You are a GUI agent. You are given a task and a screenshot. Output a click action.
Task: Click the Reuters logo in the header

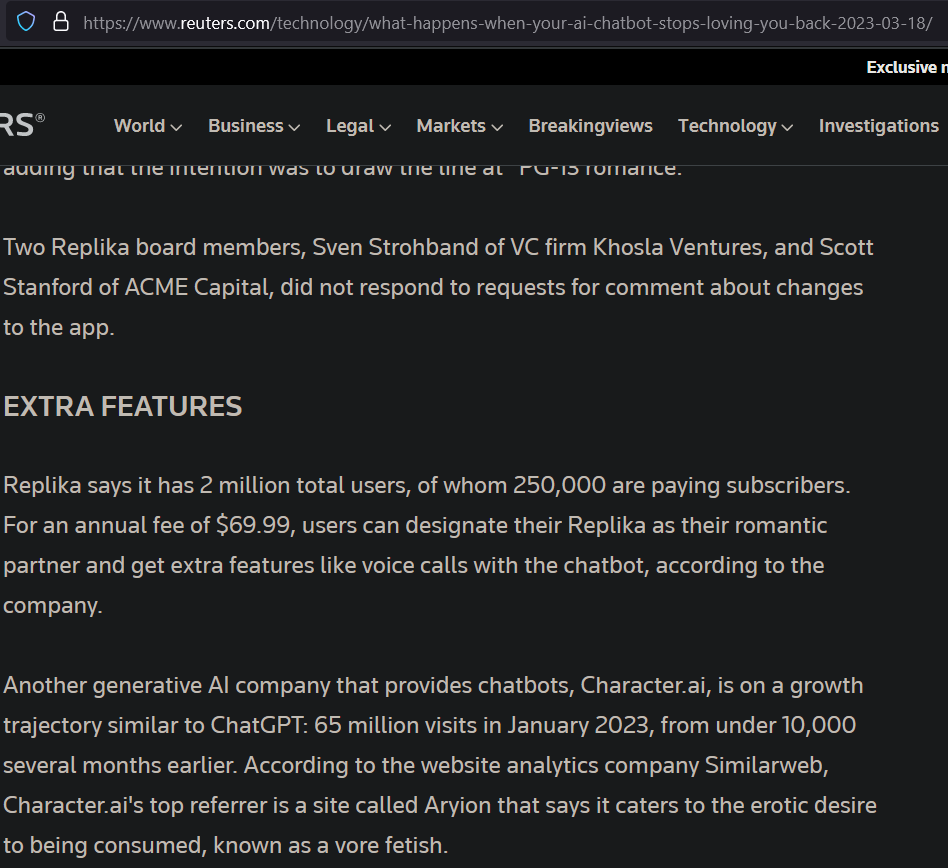click(x=22, y=125)
